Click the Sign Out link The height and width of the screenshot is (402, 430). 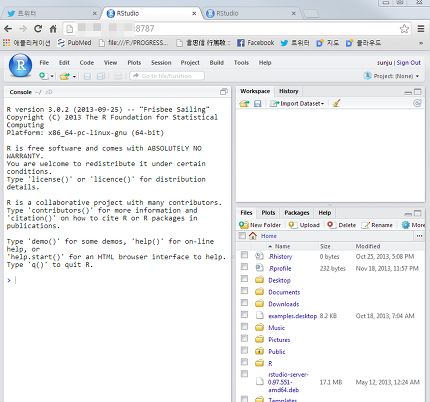409,63
